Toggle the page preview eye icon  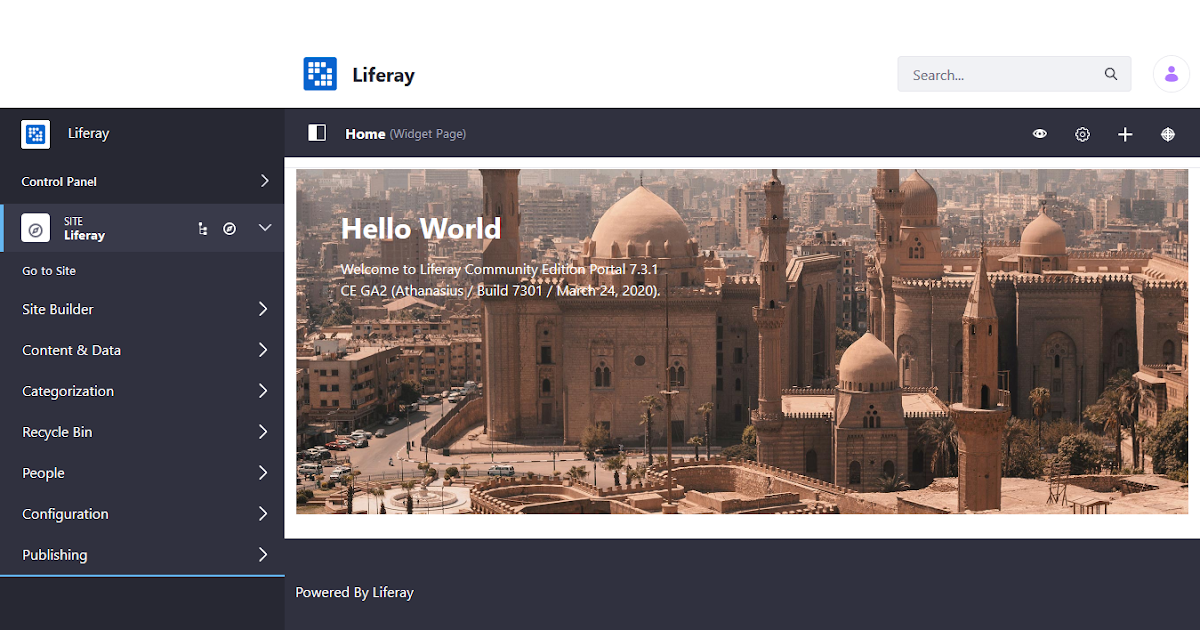click(x=1039, y=133)
